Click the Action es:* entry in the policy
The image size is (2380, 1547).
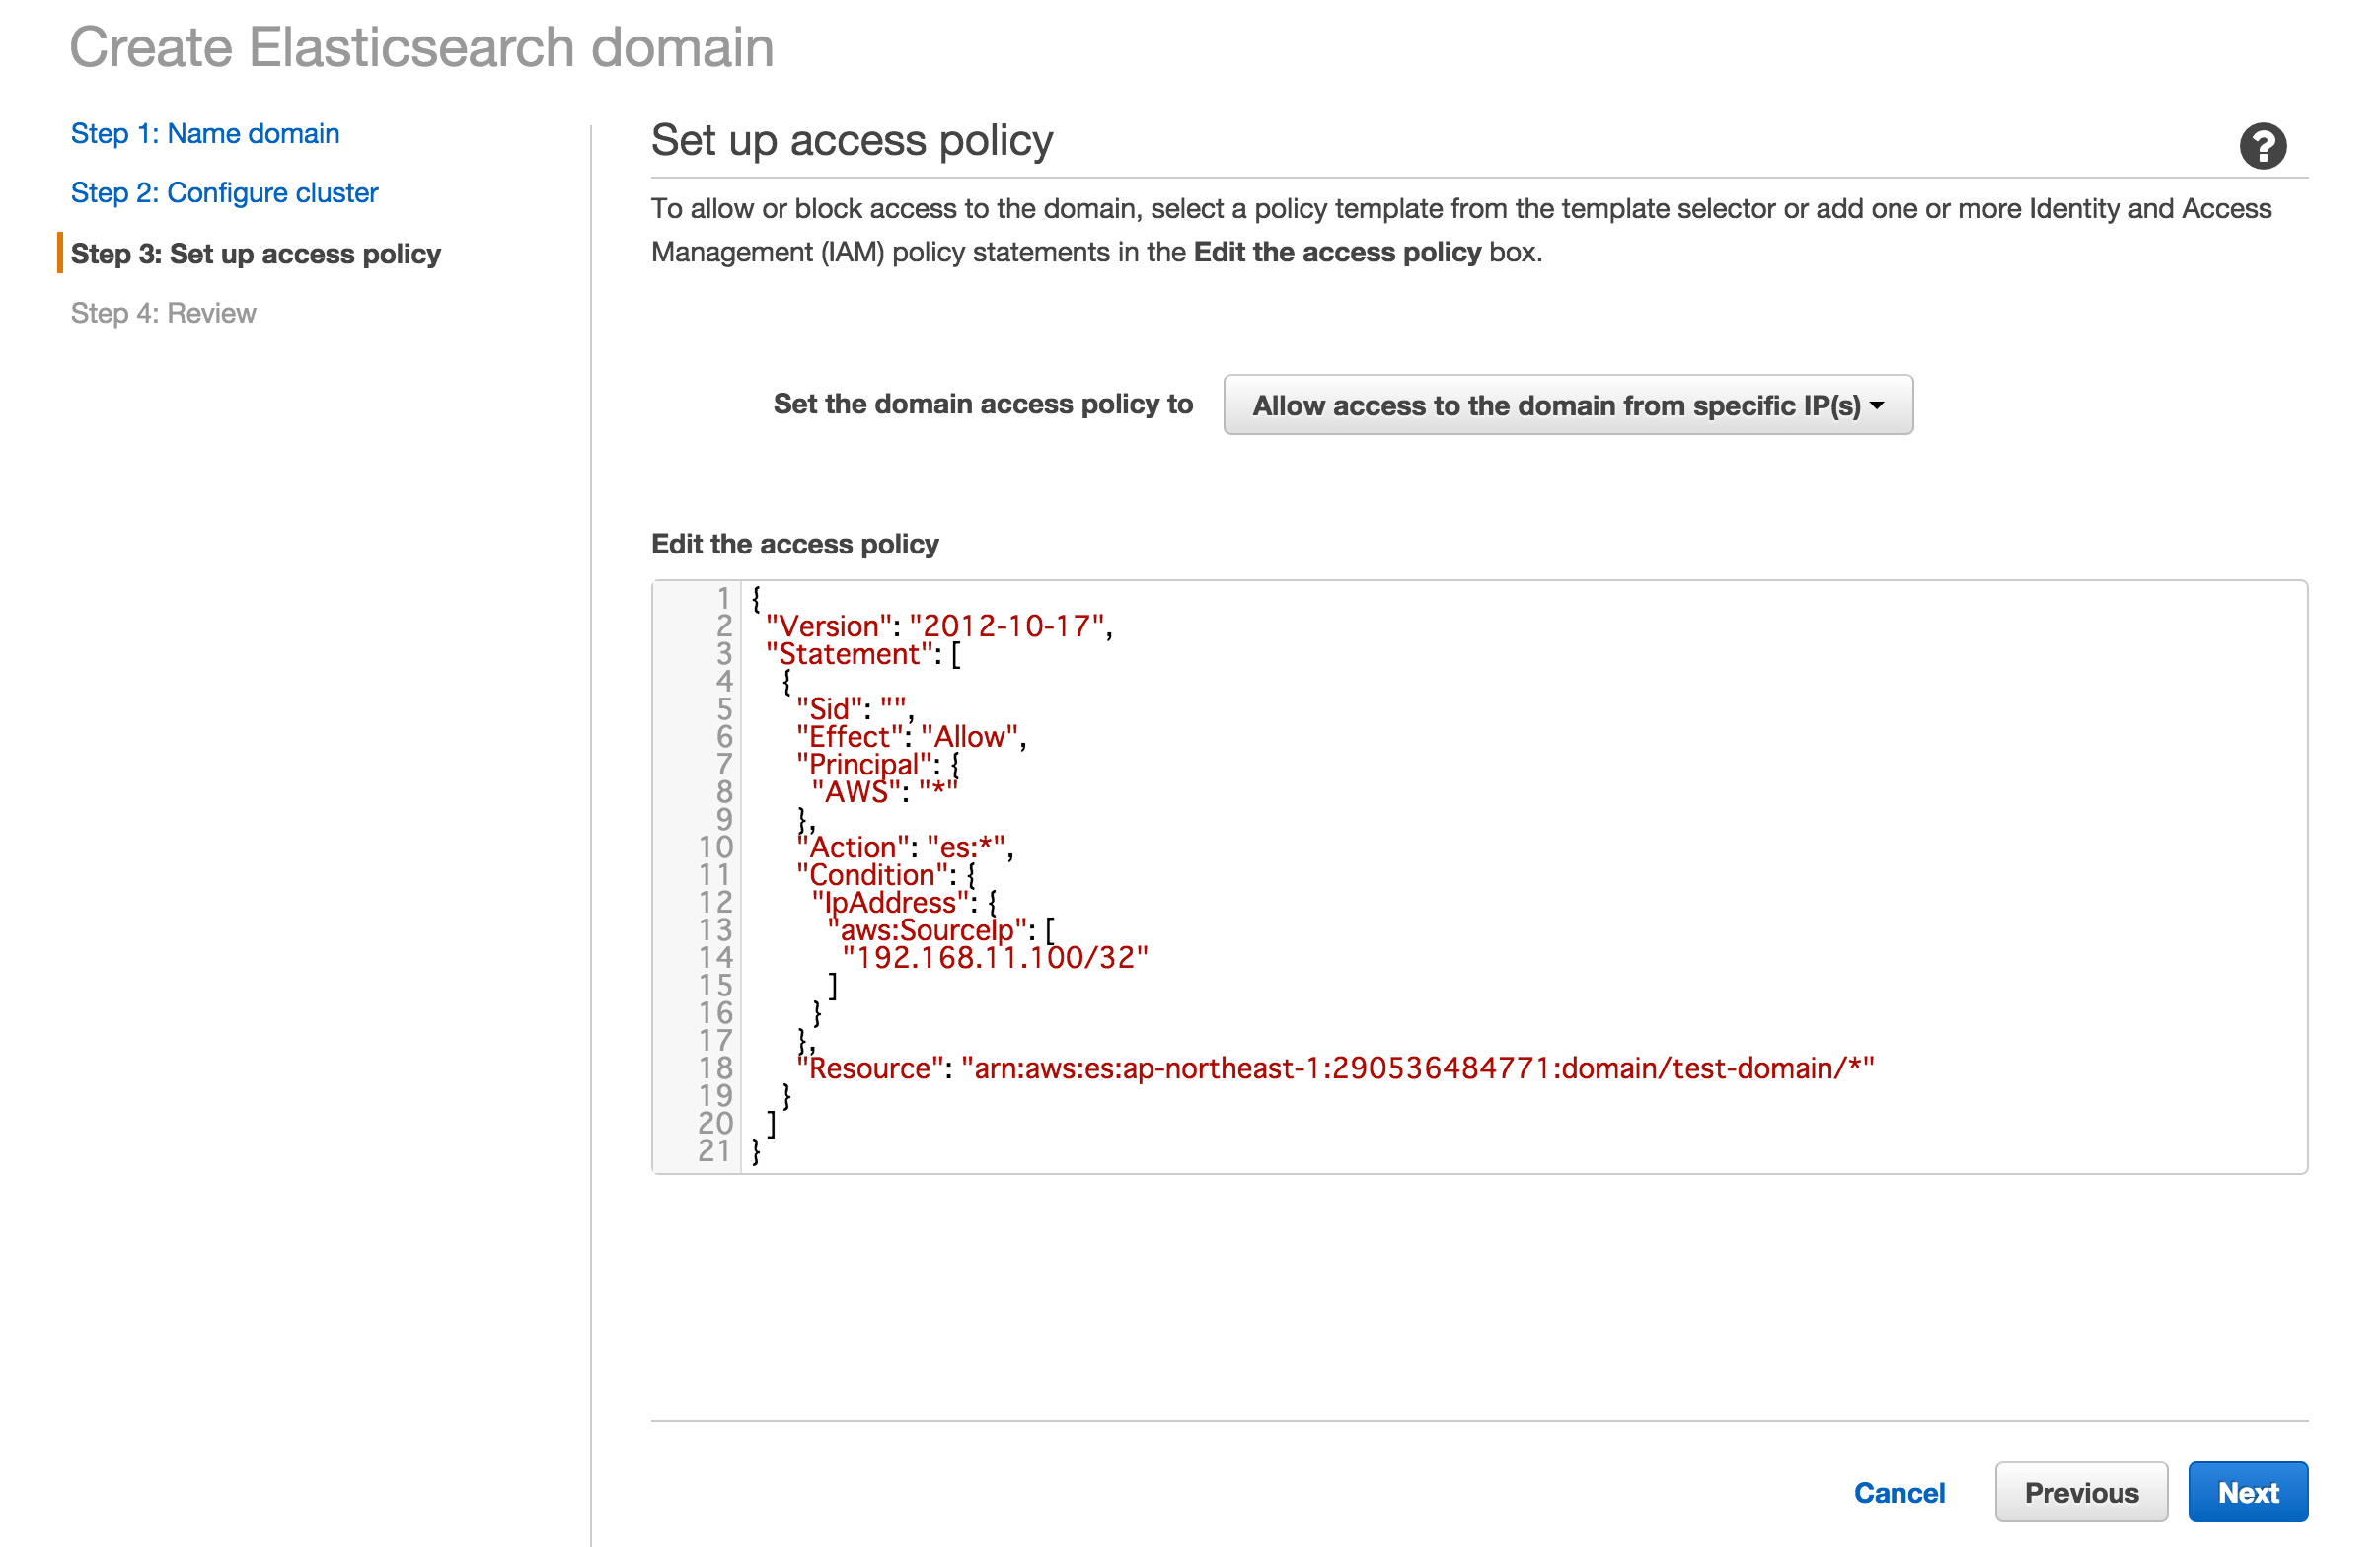coord(903,847)
